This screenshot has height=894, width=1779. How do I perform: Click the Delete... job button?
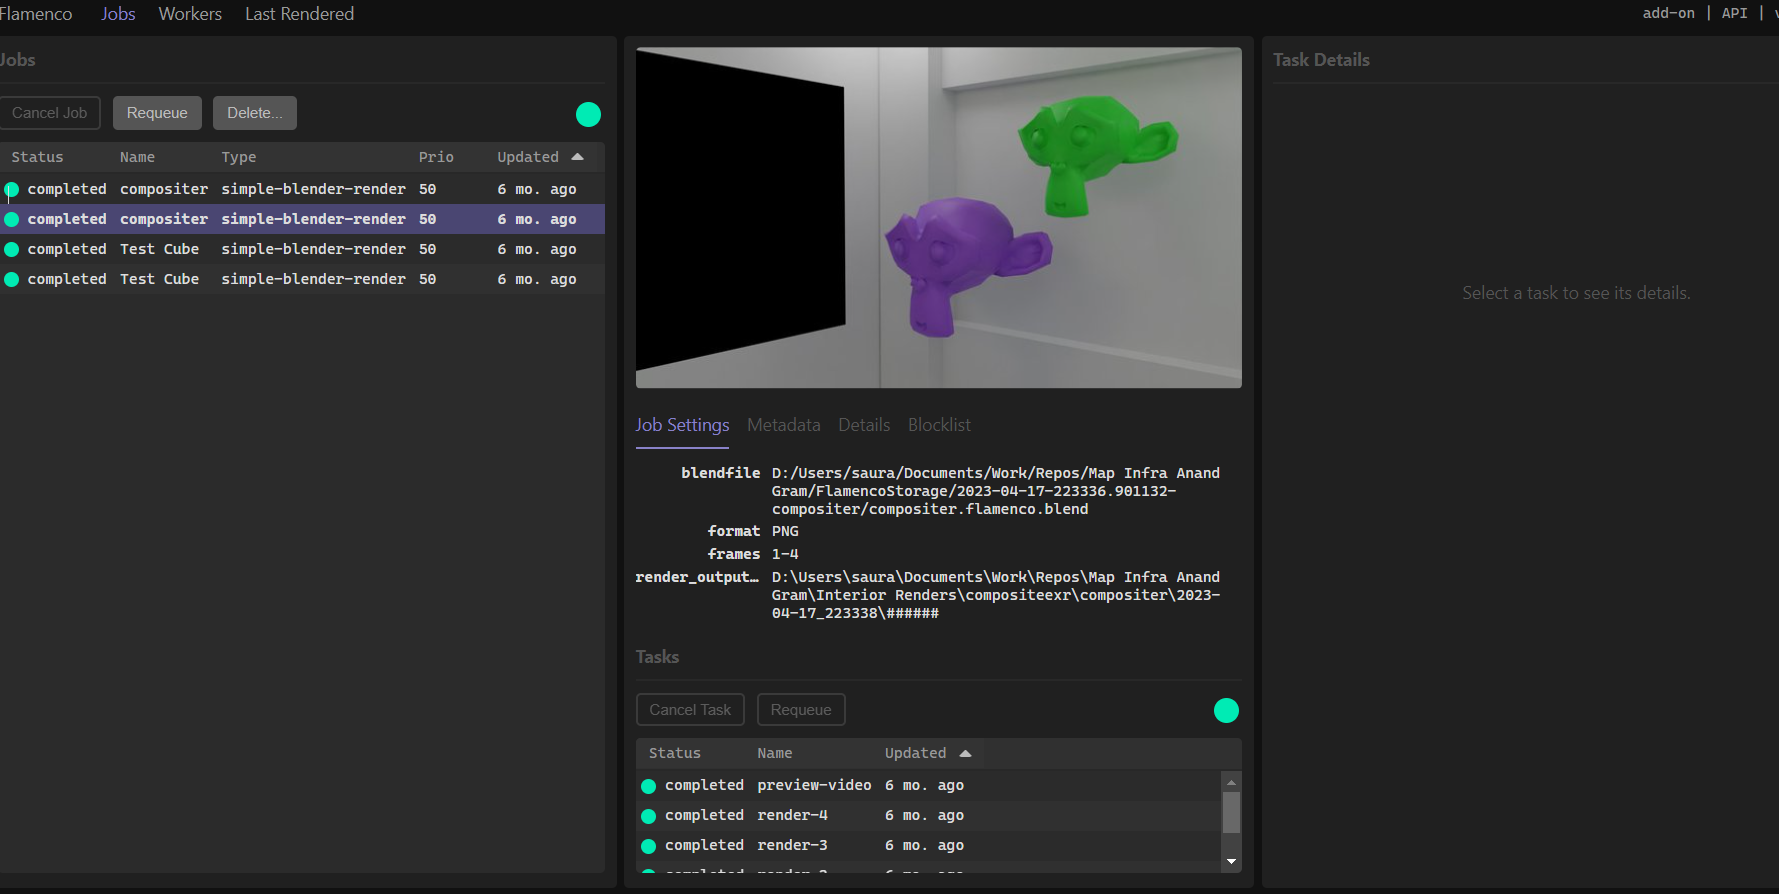255,113
